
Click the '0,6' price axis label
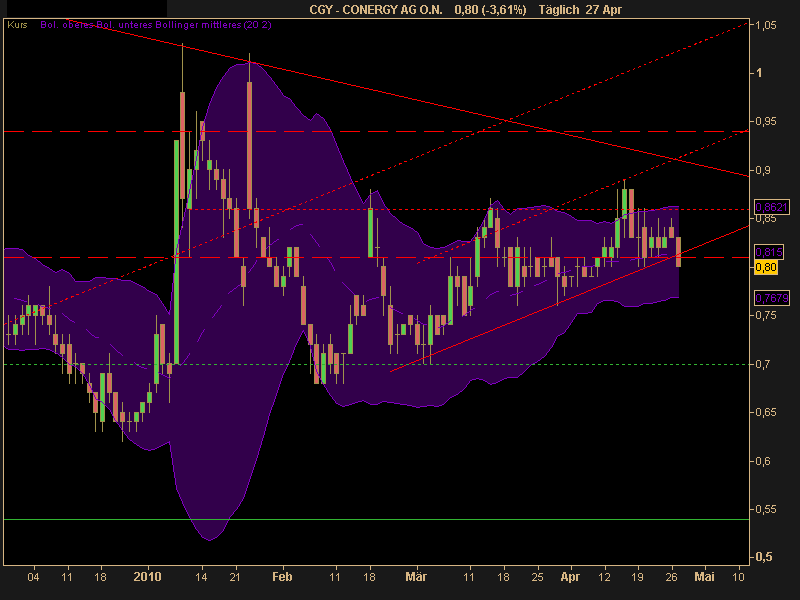tap(763, 461)
